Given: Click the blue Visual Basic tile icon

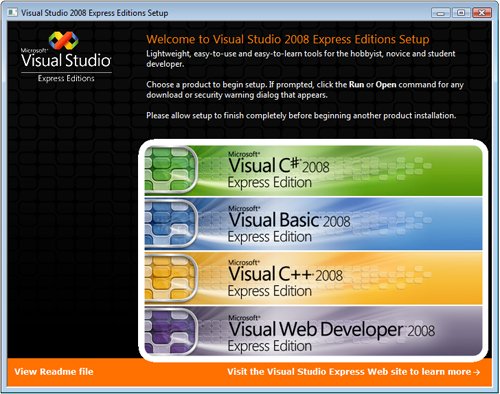Looking at the screenshot, I should [x=171, y=224].
